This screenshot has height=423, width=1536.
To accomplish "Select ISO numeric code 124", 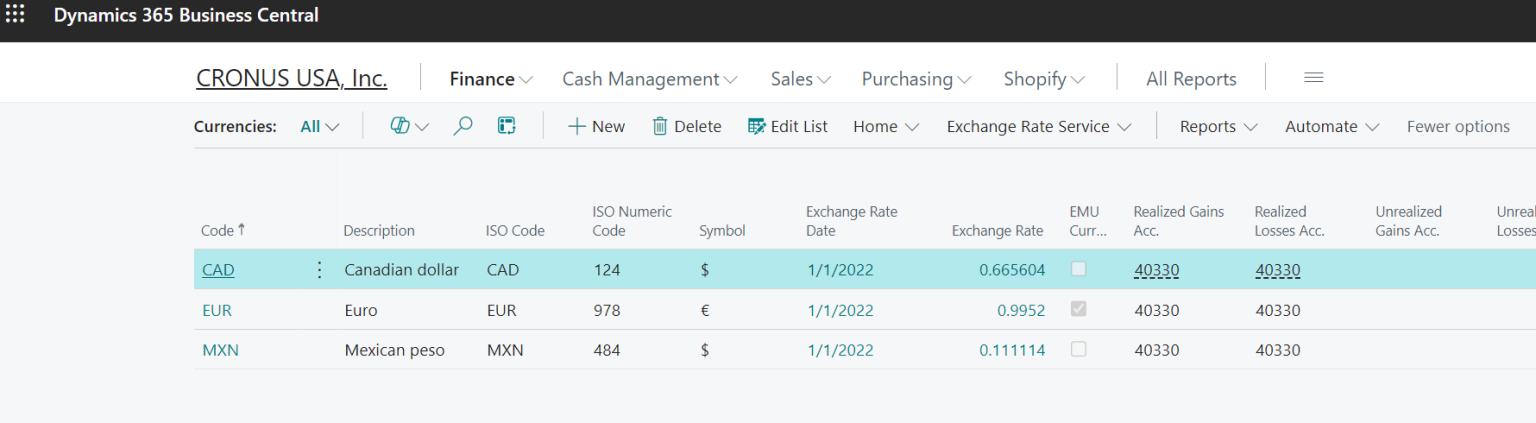I will [607, 270].
